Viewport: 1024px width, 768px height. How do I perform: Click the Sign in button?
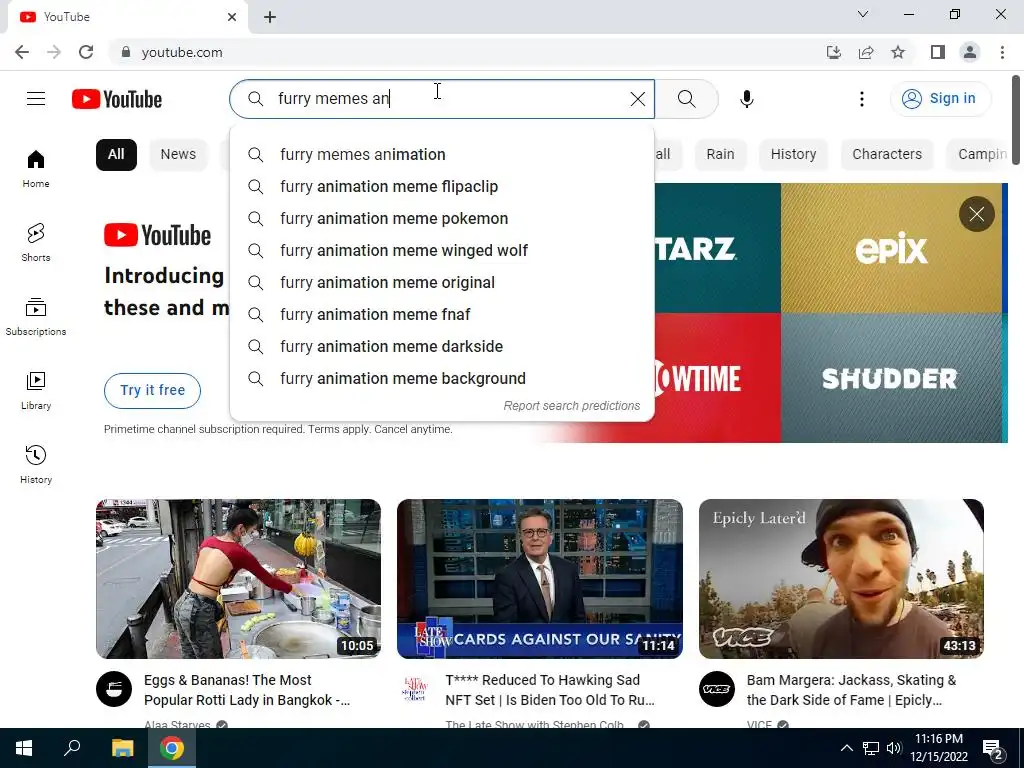click(x=940, y=99)
